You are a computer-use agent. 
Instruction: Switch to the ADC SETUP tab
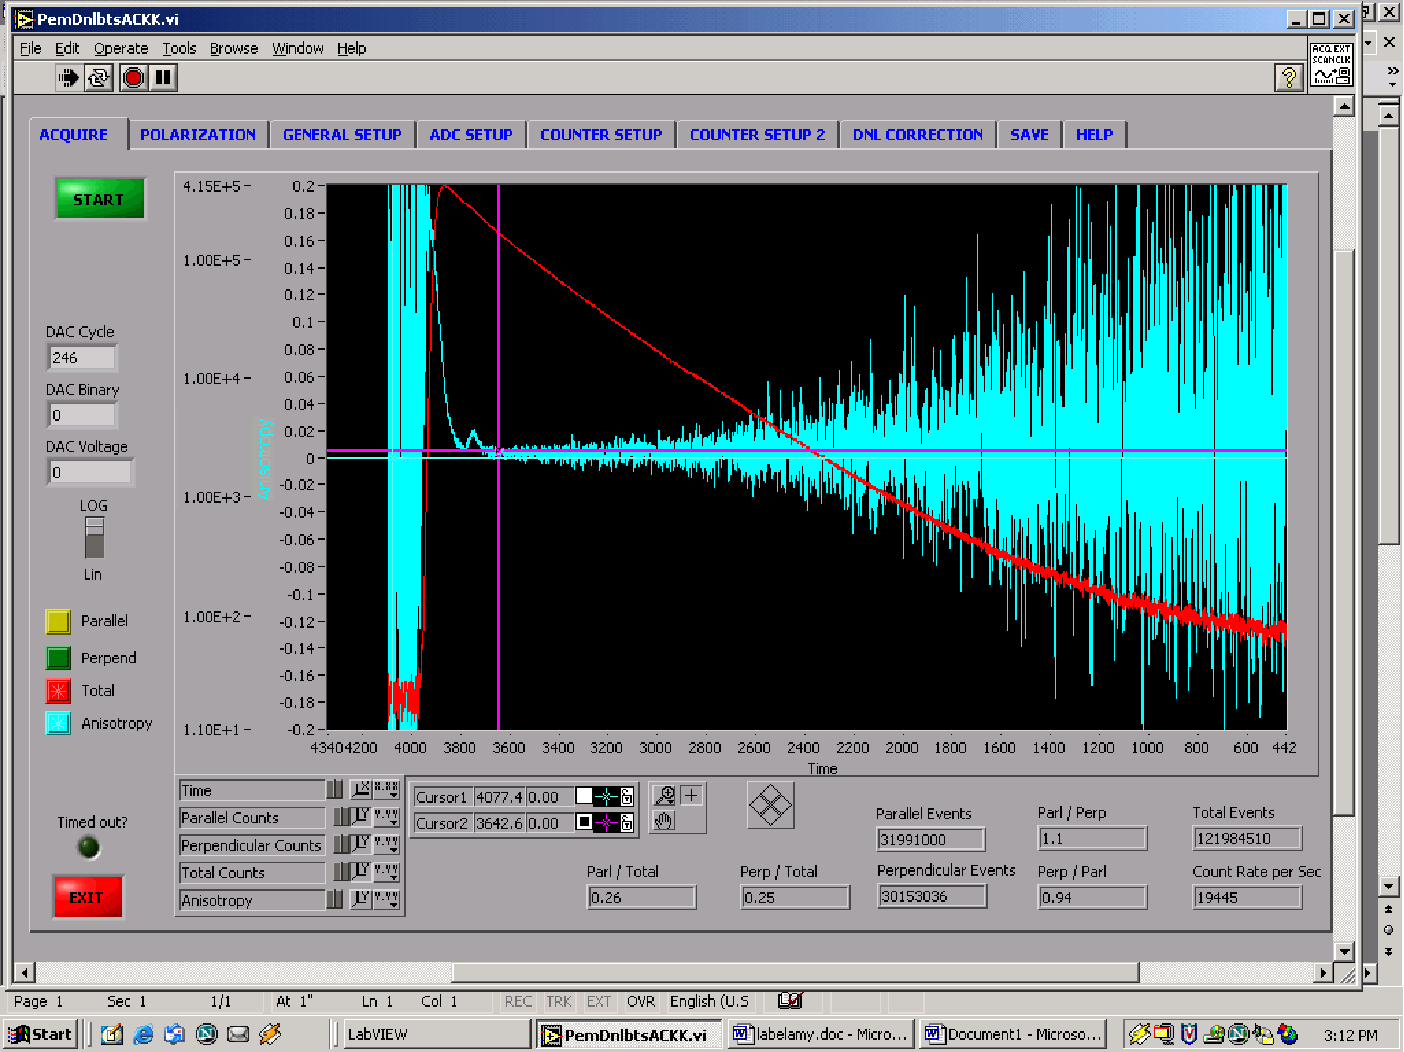[470, 134]
